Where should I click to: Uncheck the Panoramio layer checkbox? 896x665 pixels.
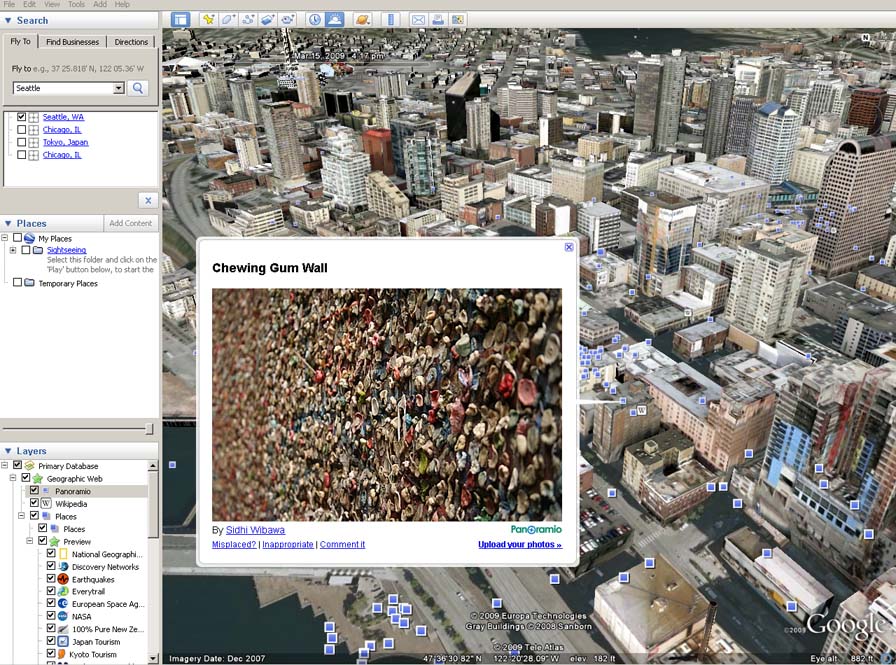pos(34,490)
